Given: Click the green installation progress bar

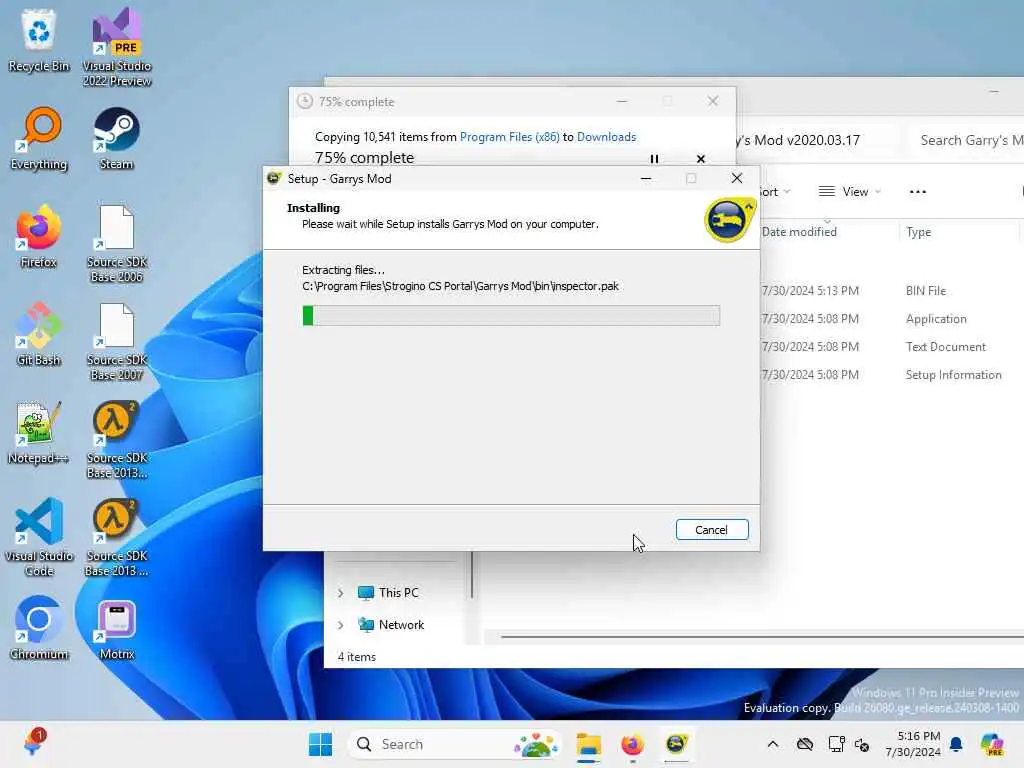Looking at the screenshot, I should coord(511,315).
